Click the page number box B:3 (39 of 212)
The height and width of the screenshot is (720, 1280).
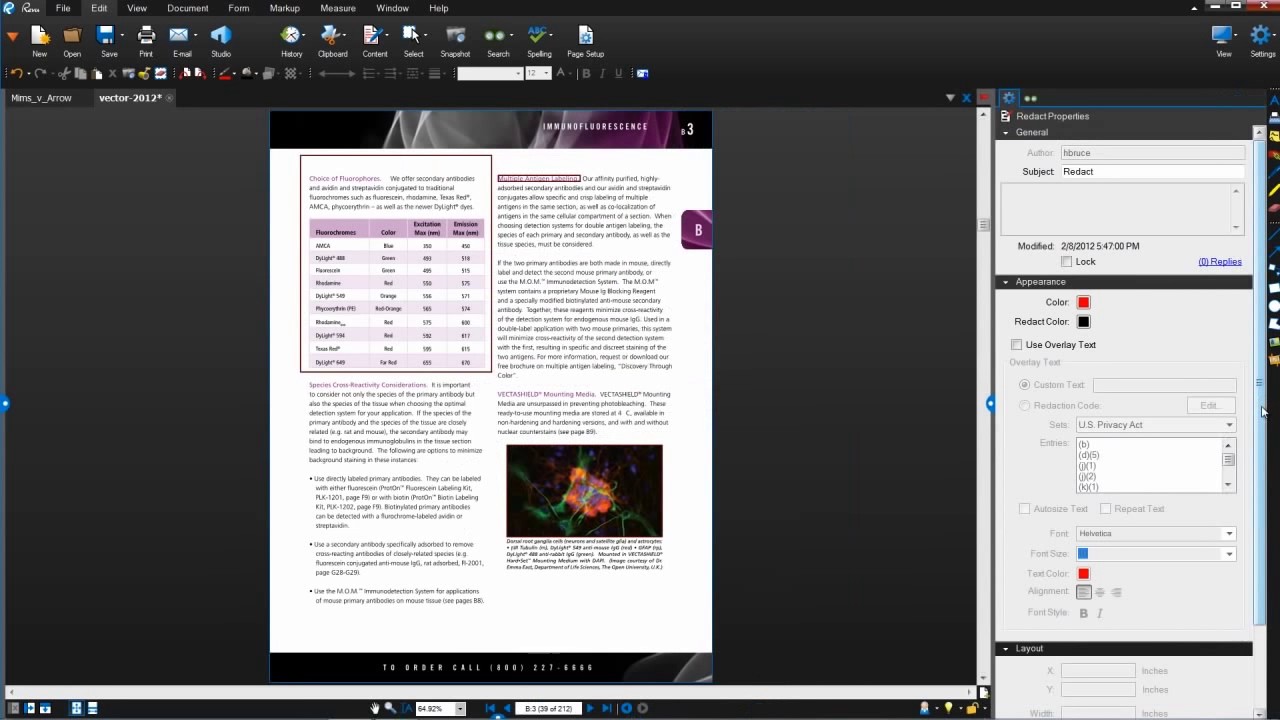550,709
